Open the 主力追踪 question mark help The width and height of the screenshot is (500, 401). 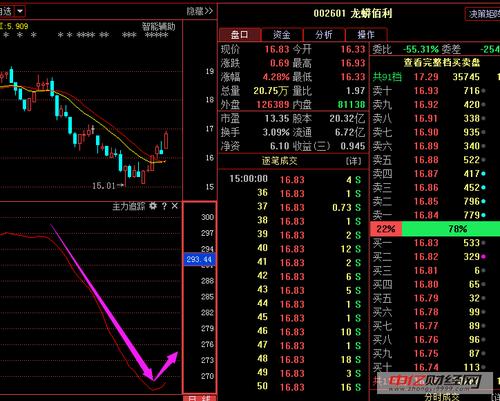[164, 206]
